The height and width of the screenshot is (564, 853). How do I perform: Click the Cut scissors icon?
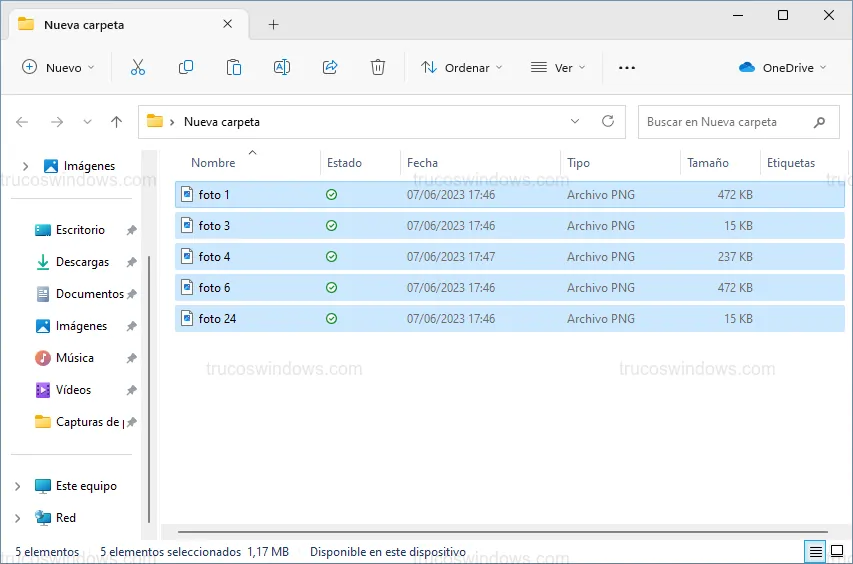coord(138,67)
